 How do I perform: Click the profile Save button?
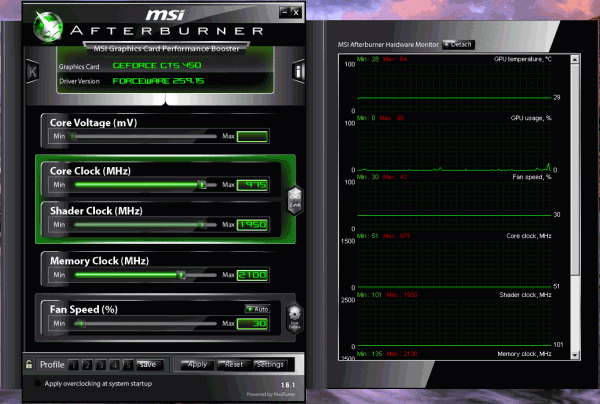click(150, 365)
